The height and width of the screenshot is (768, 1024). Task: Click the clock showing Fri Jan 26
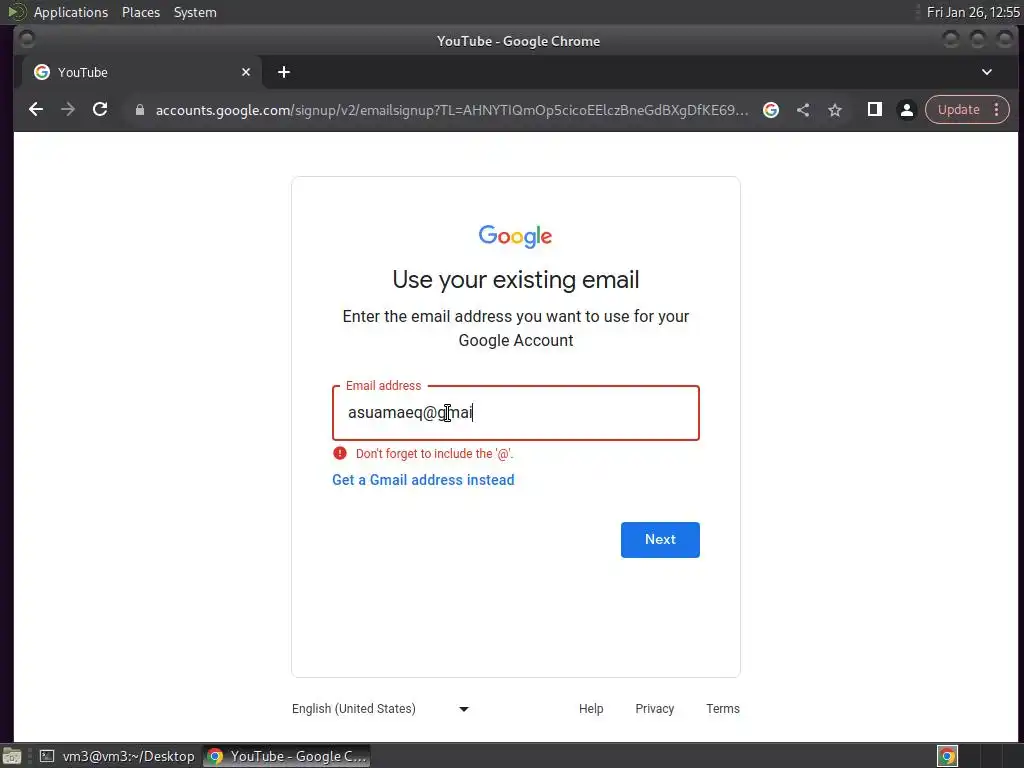tap(973, 12)
